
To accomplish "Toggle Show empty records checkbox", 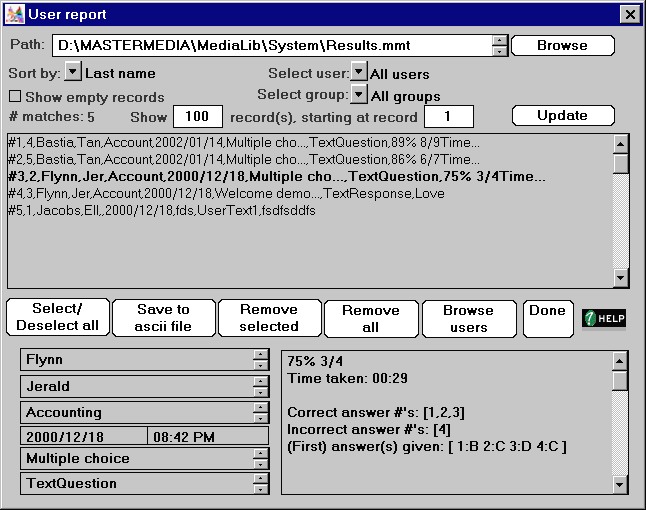I will 15,96.
